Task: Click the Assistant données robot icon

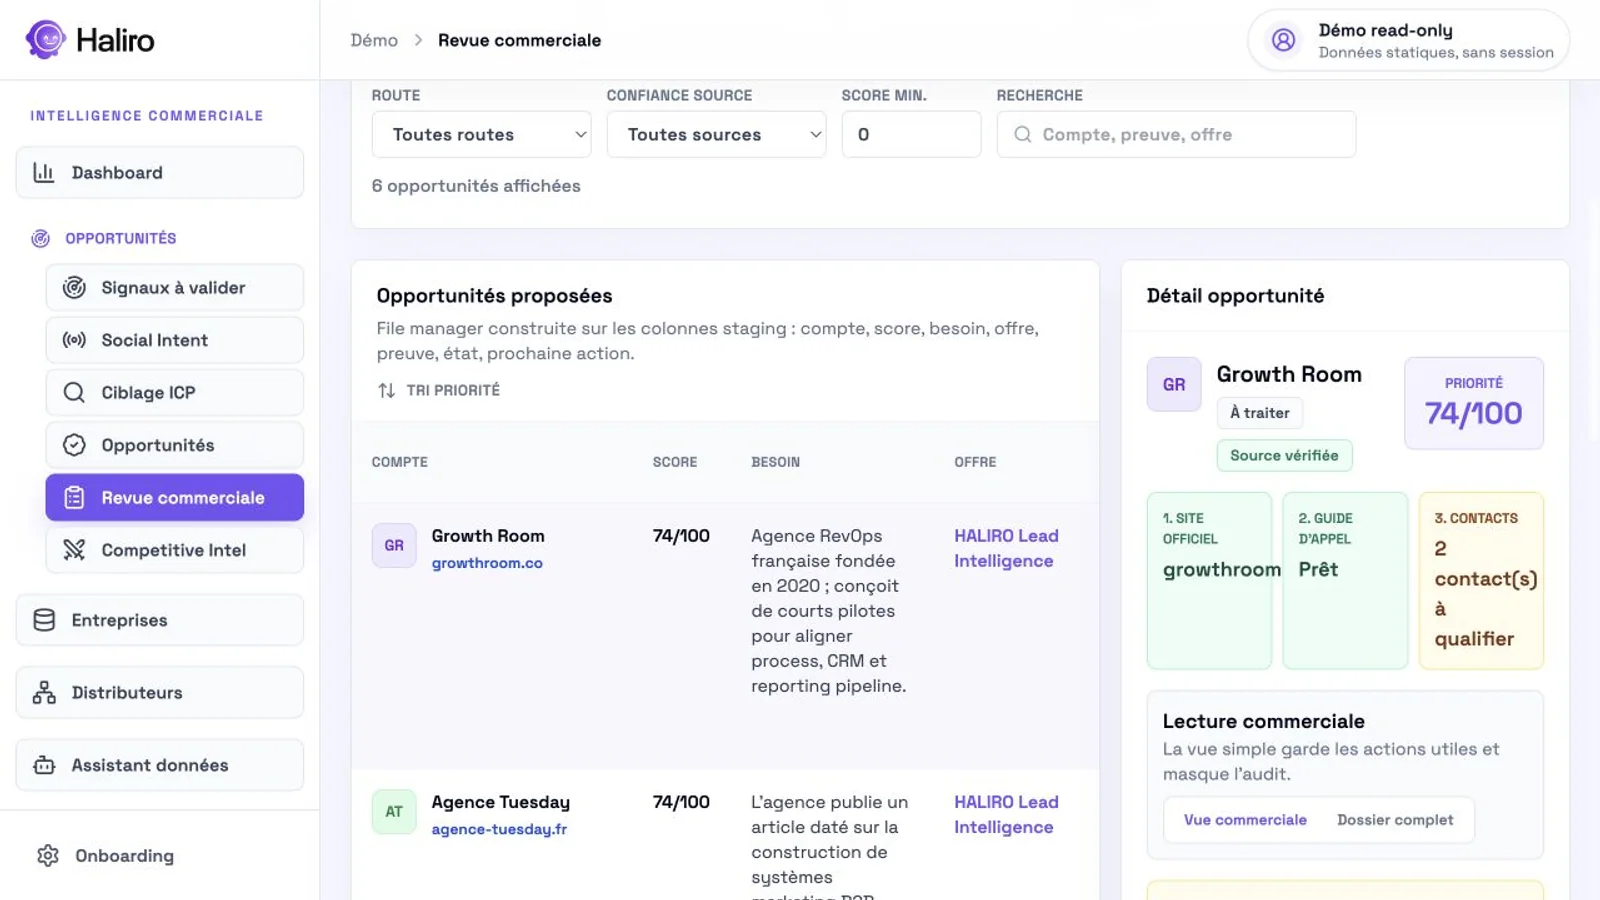Action: (44, 765)
